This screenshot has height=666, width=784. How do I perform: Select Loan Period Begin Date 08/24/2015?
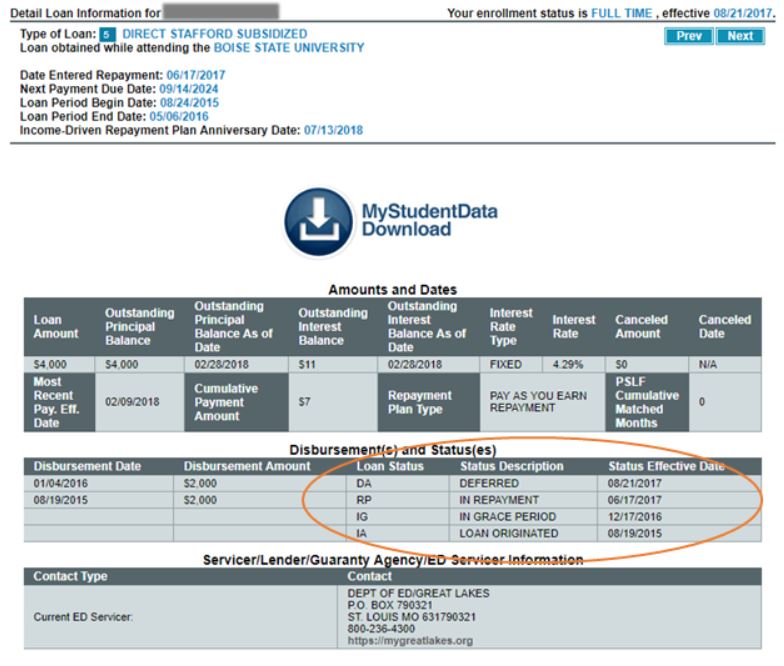click(190, 103)
